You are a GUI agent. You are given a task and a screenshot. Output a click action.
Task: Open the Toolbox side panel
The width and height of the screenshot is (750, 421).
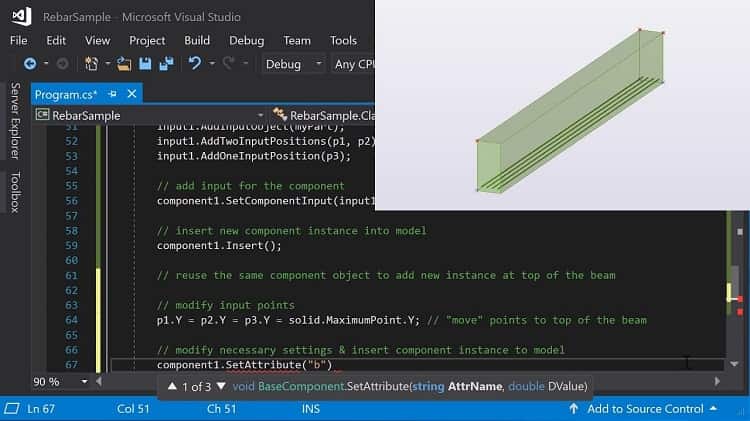15,192
